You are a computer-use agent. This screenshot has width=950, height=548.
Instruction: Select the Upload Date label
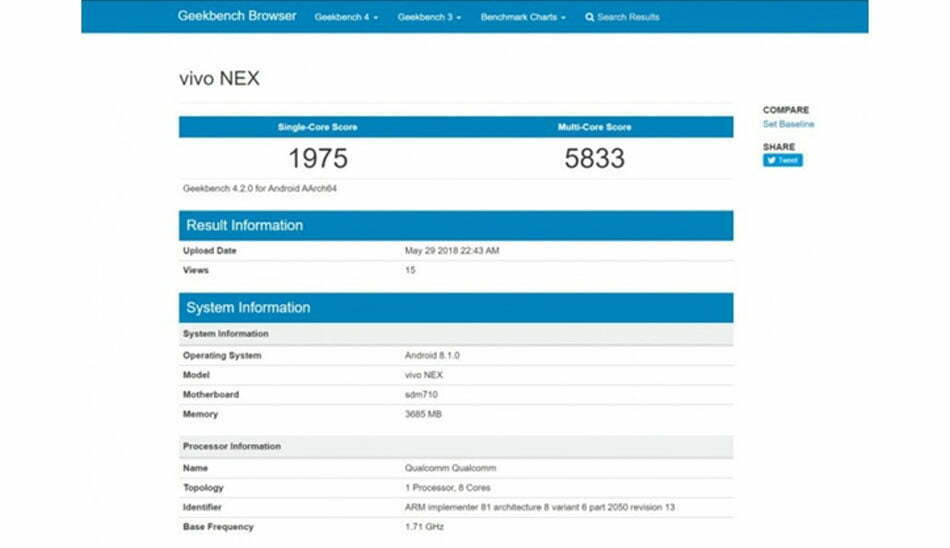[x=210, y=250]
